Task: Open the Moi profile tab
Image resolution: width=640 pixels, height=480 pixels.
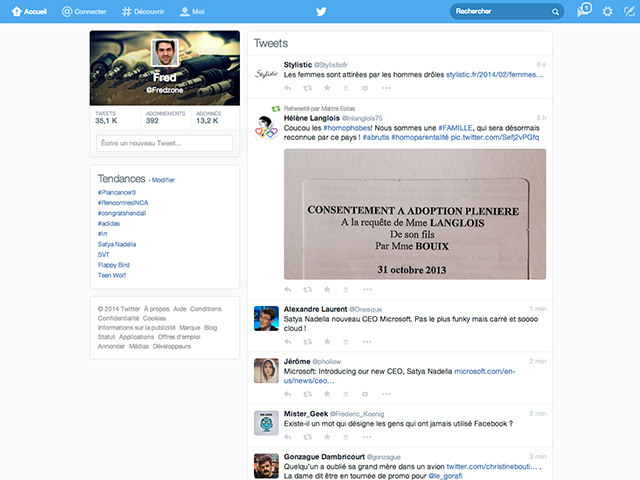Action: pyautogui.click(x=192, y=11)
